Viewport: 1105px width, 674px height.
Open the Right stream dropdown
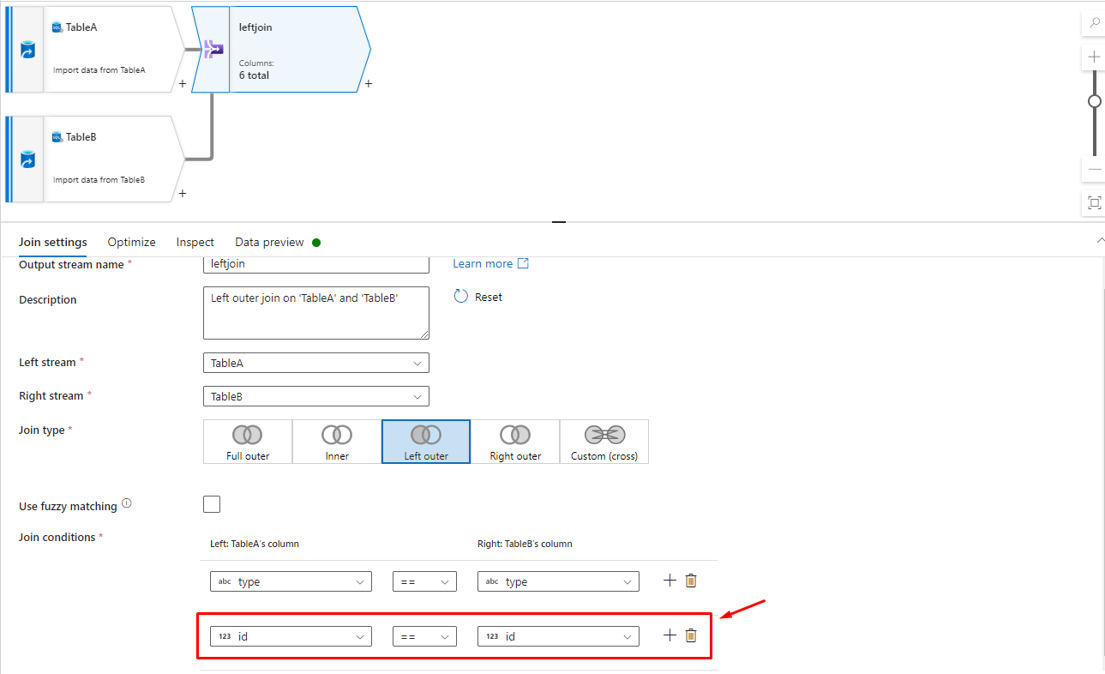(316, 396)
